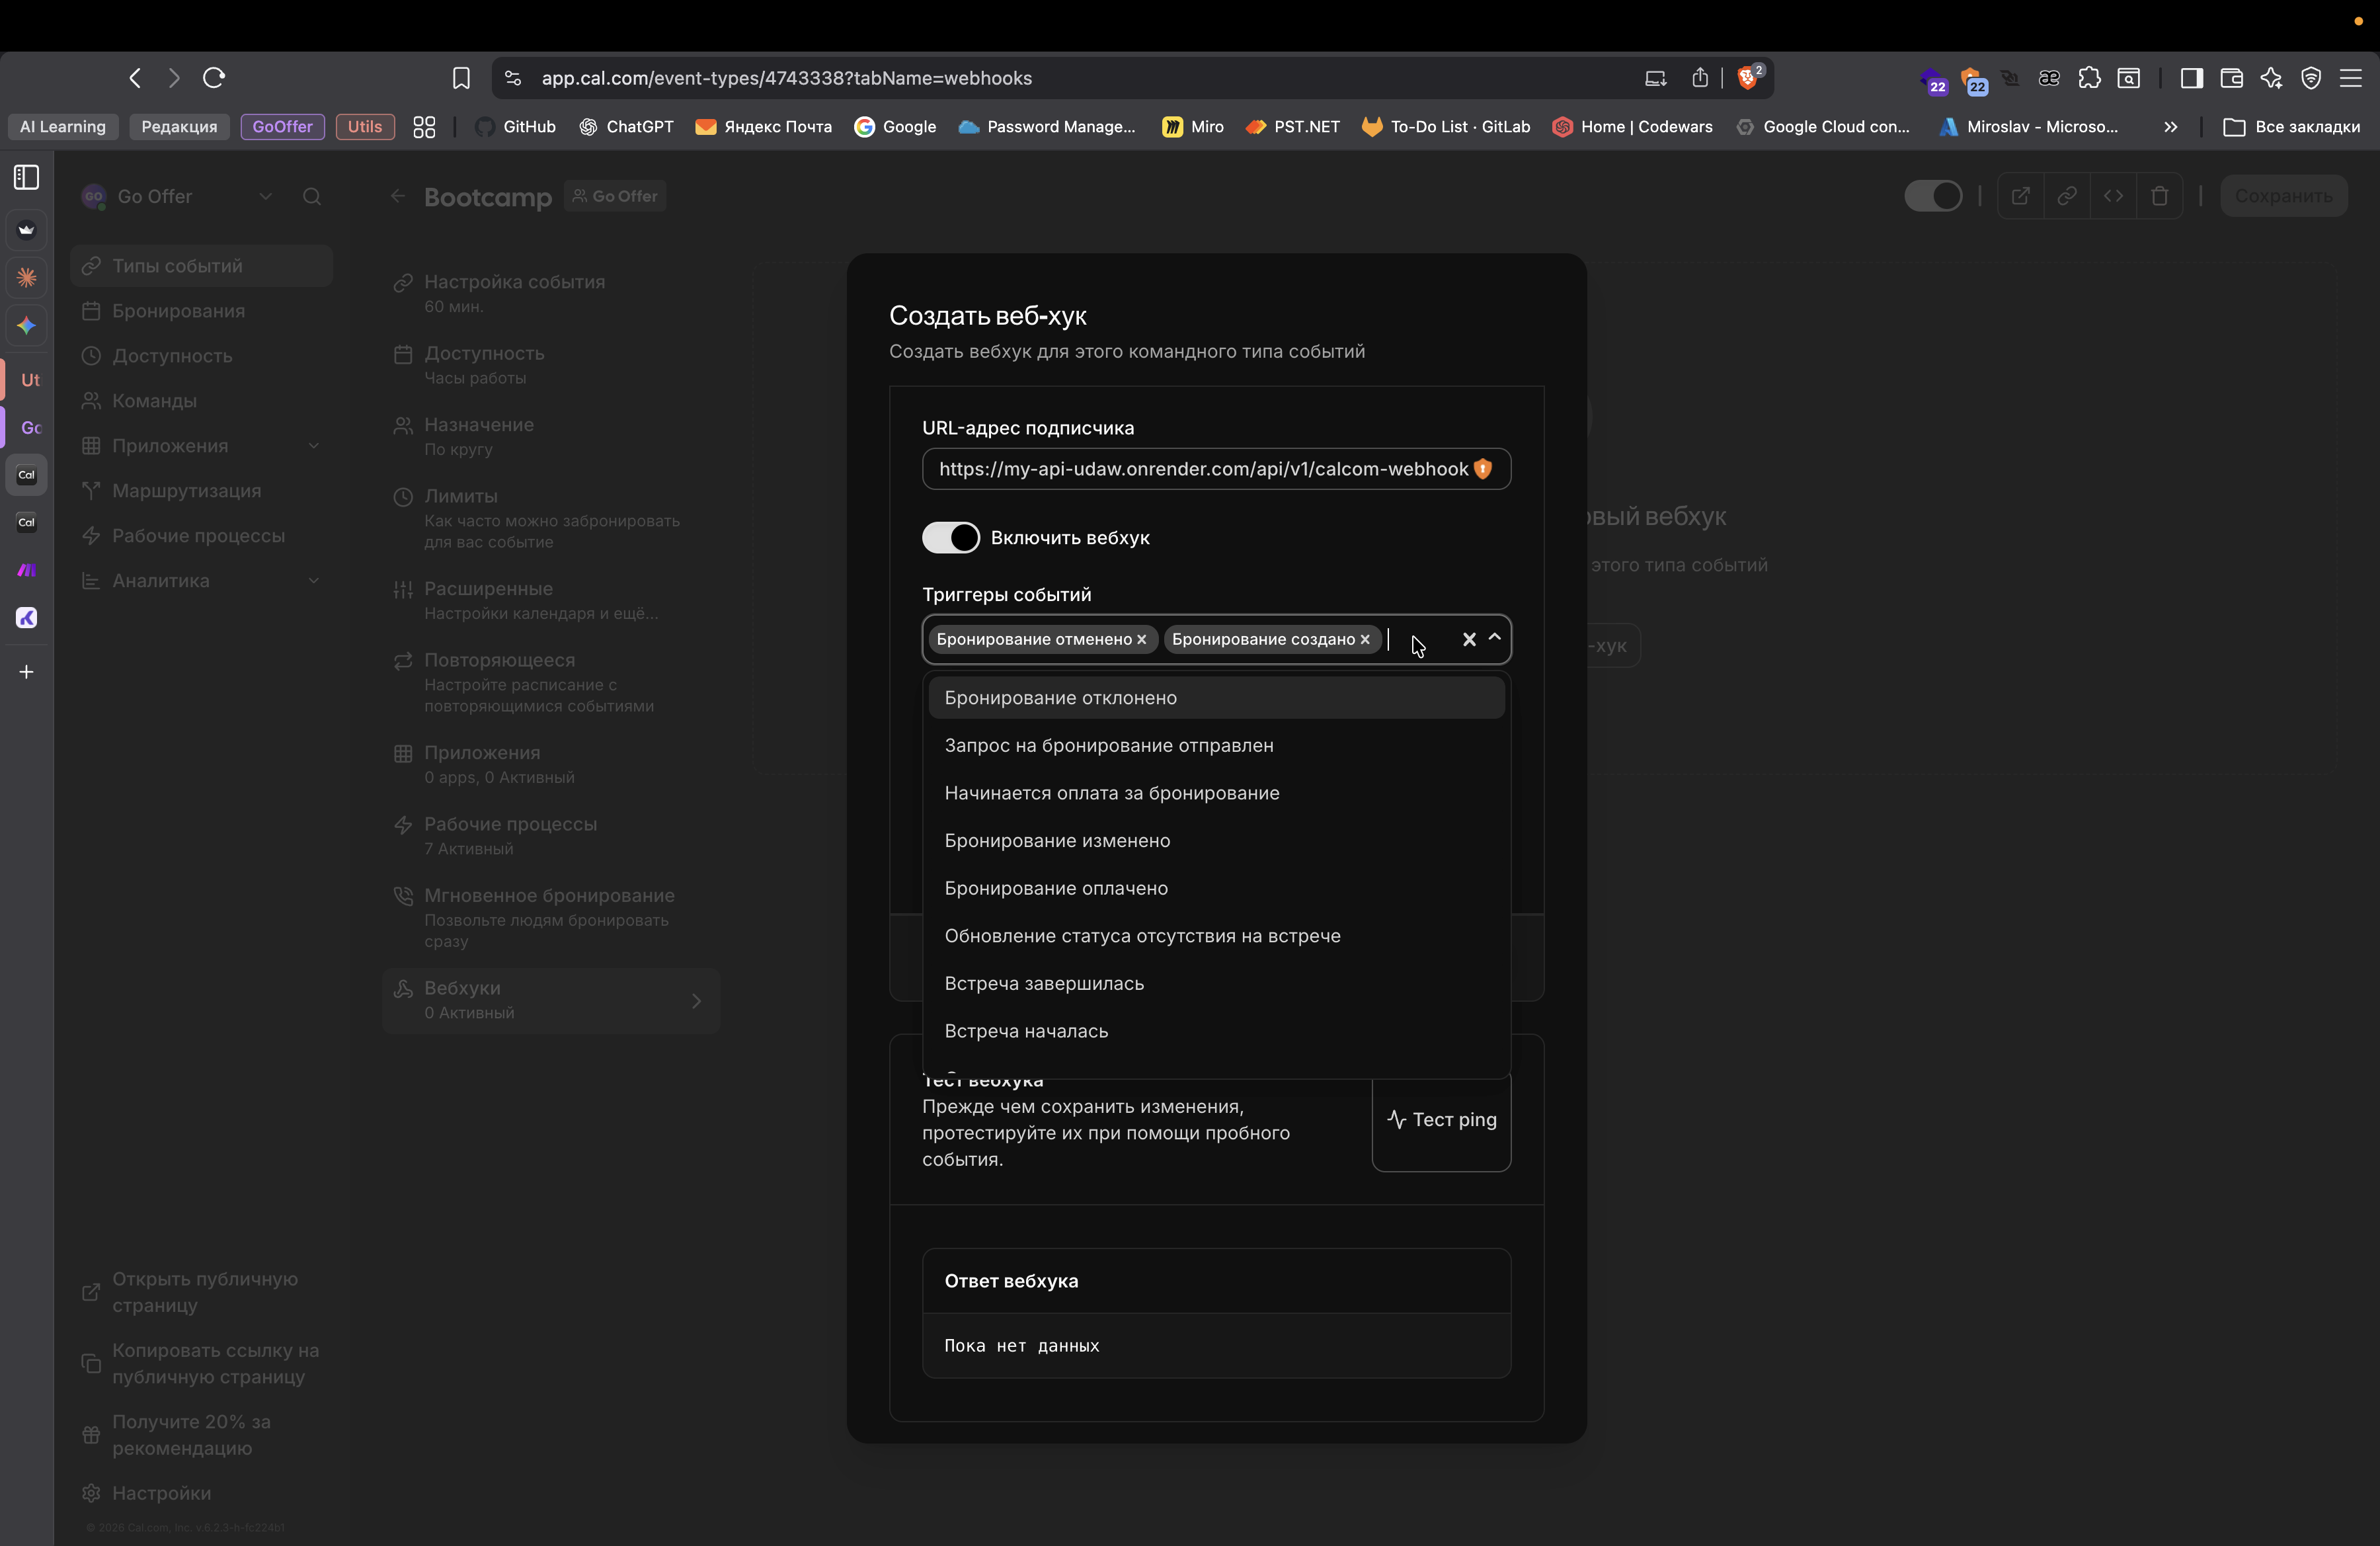Remove the 'Бронирование создано' trigger tag
Screen dimensions: 2380x1546
[x=1365, y=640]
